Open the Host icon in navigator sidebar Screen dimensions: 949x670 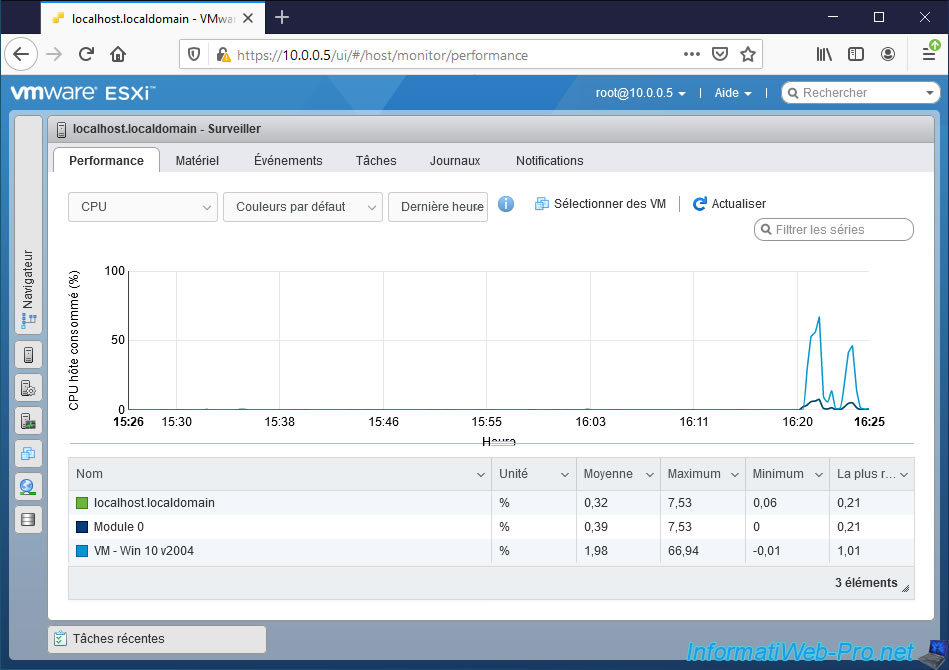coord(28,355)
